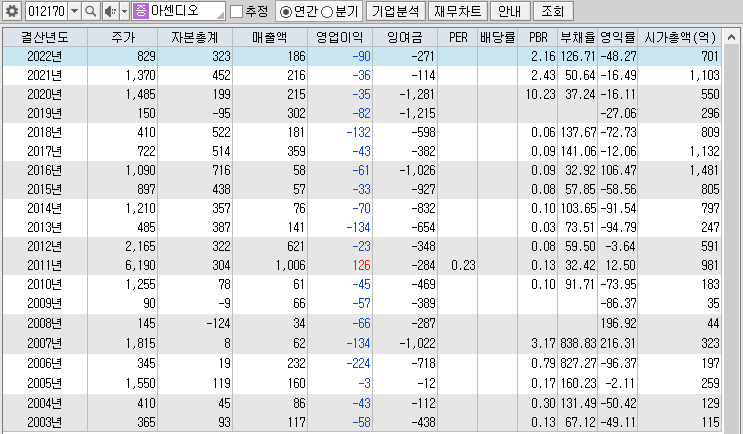Click the 216.31 margin cell
Image resolution: width=743 pixels, height=434 pixels.
click(x=618, y=343)
